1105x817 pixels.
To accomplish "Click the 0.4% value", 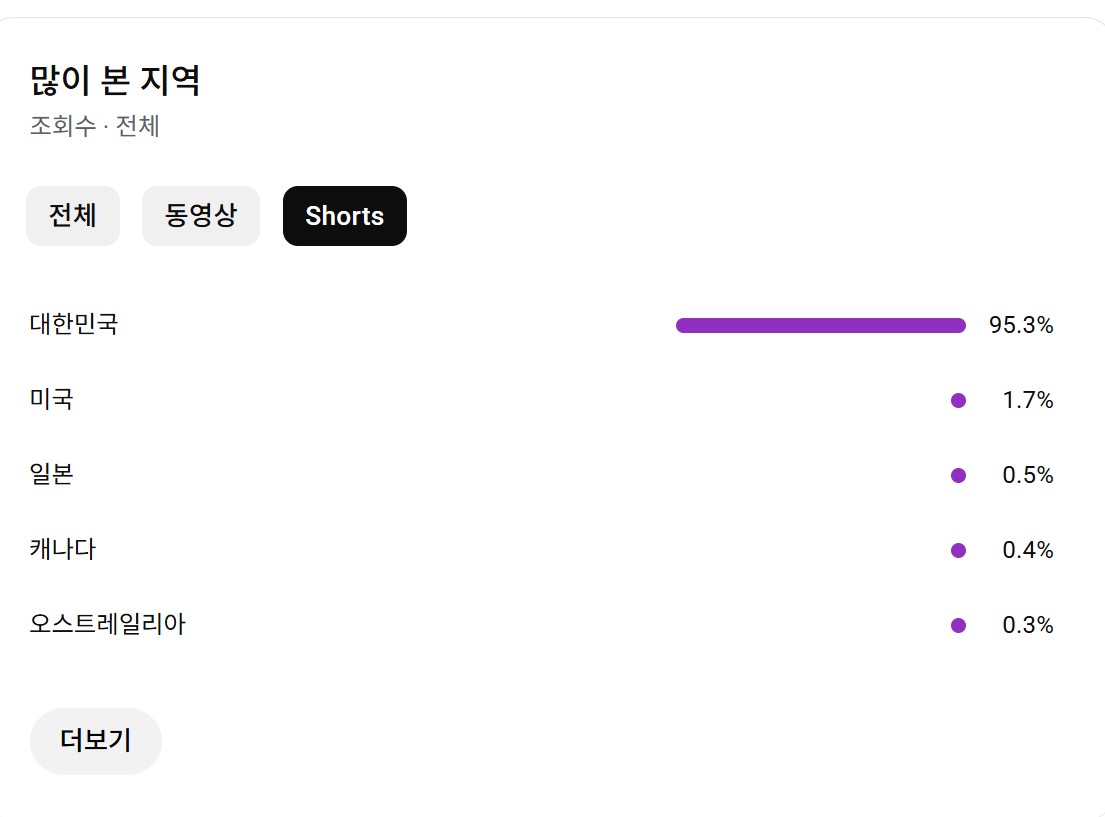I will pos(1028,550).
